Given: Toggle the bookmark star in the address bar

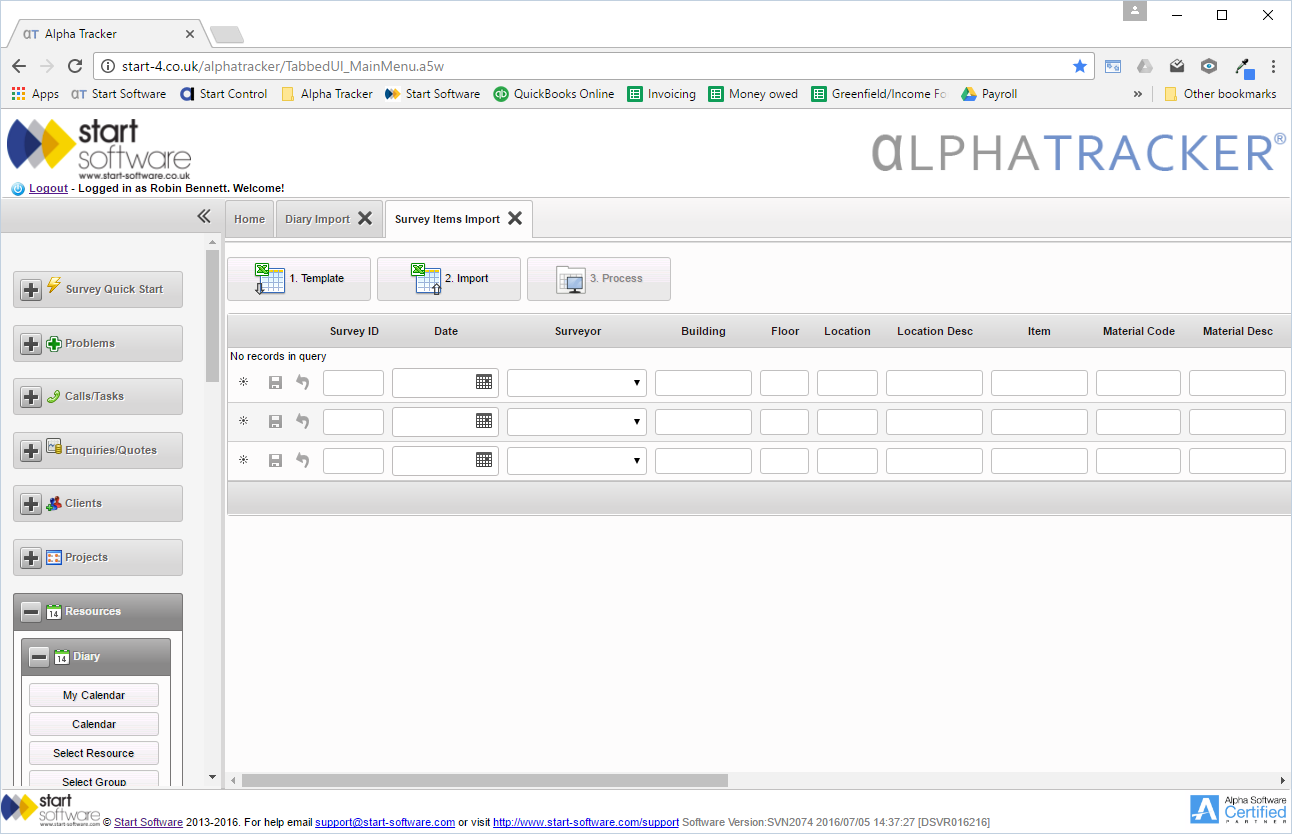Looking at the screenshot, I should (1080, 66).
